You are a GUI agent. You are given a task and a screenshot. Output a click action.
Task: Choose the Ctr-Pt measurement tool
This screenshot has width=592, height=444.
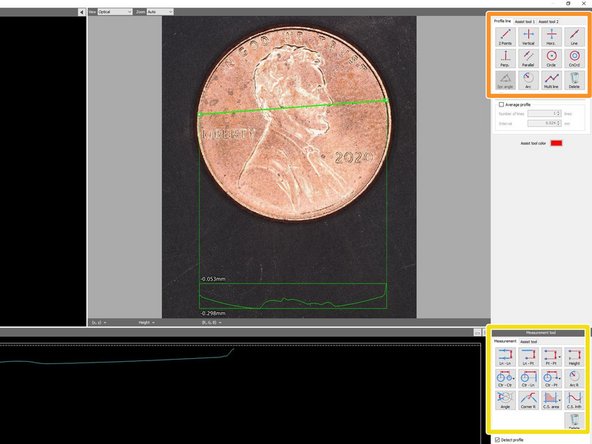coord(551,378)
